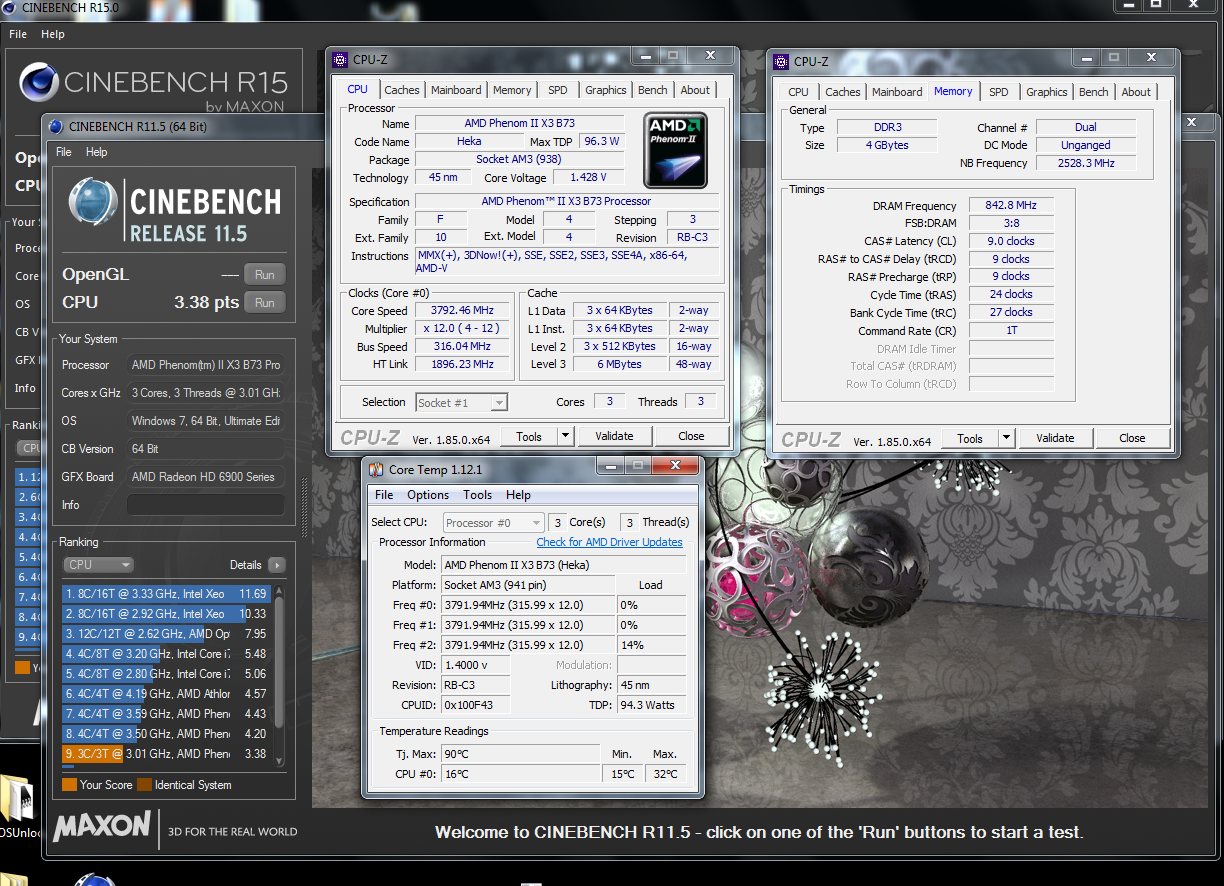Screen dimensions: 1224x886
Task: Select ranking row 12C/12T @ 2.62 GHz
Action: [x=166, y=634]
